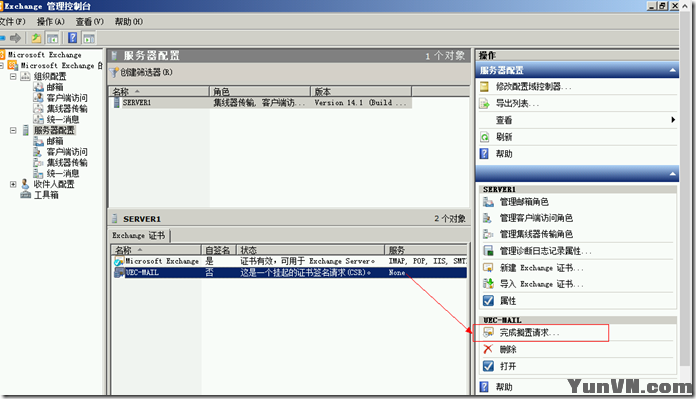
Task: Click the checkmark 打开 icon under UEC-MAIL
Action: 488,366
